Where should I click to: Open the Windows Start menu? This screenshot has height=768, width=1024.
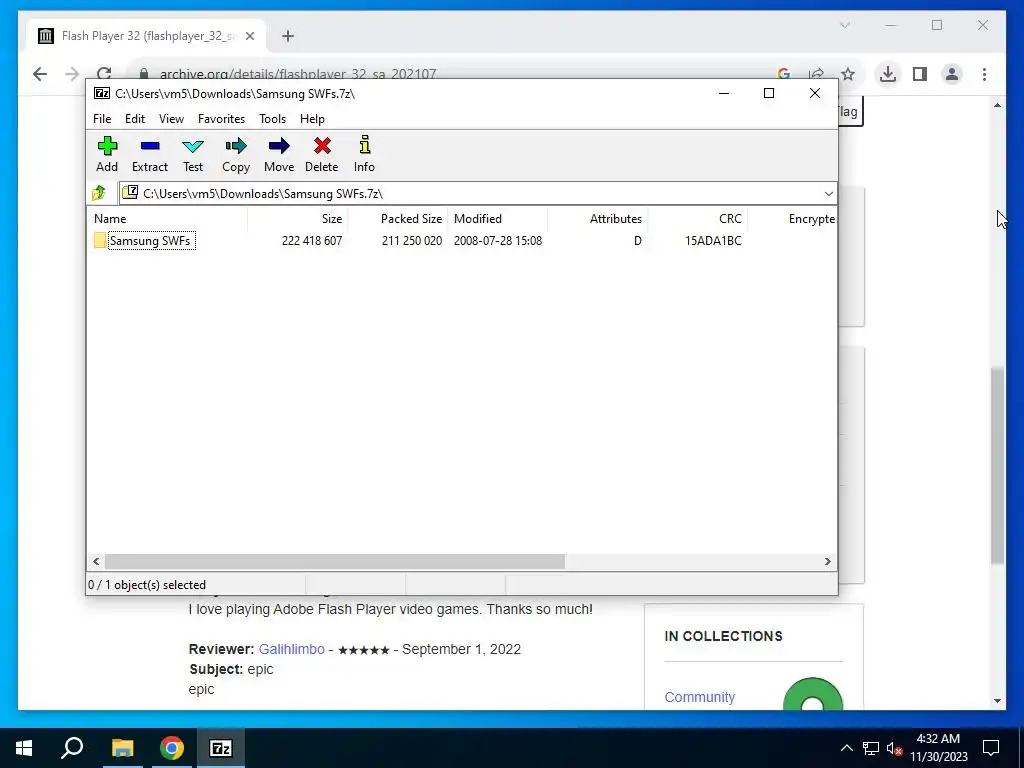24,748
